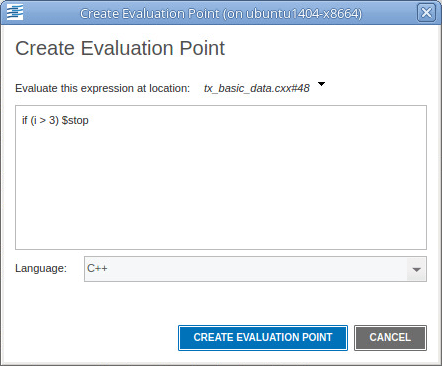Cancel the evaluation point dialog
This screenshot has width=442, height=366.
(390, 338)
